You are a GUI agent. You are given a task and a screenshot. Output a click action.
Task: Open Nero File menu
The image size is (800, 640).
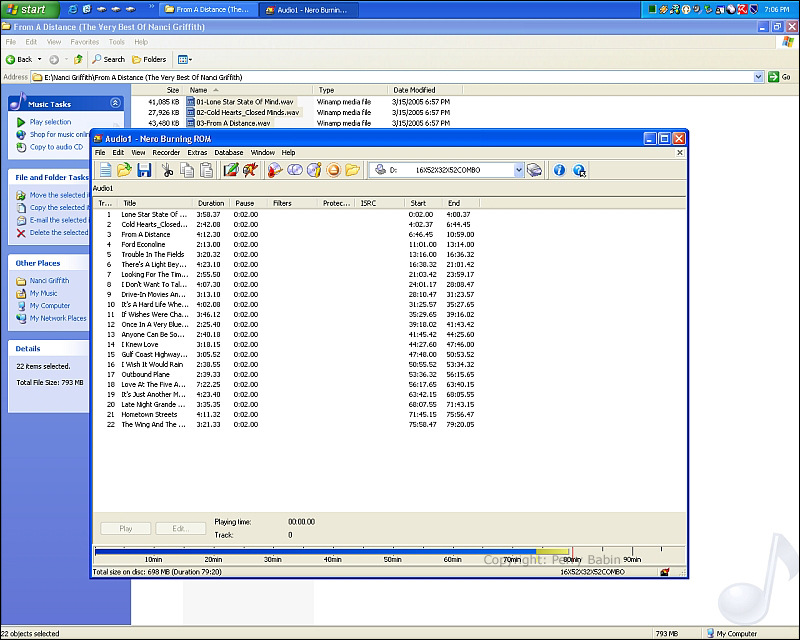click(x=100, y=153)
